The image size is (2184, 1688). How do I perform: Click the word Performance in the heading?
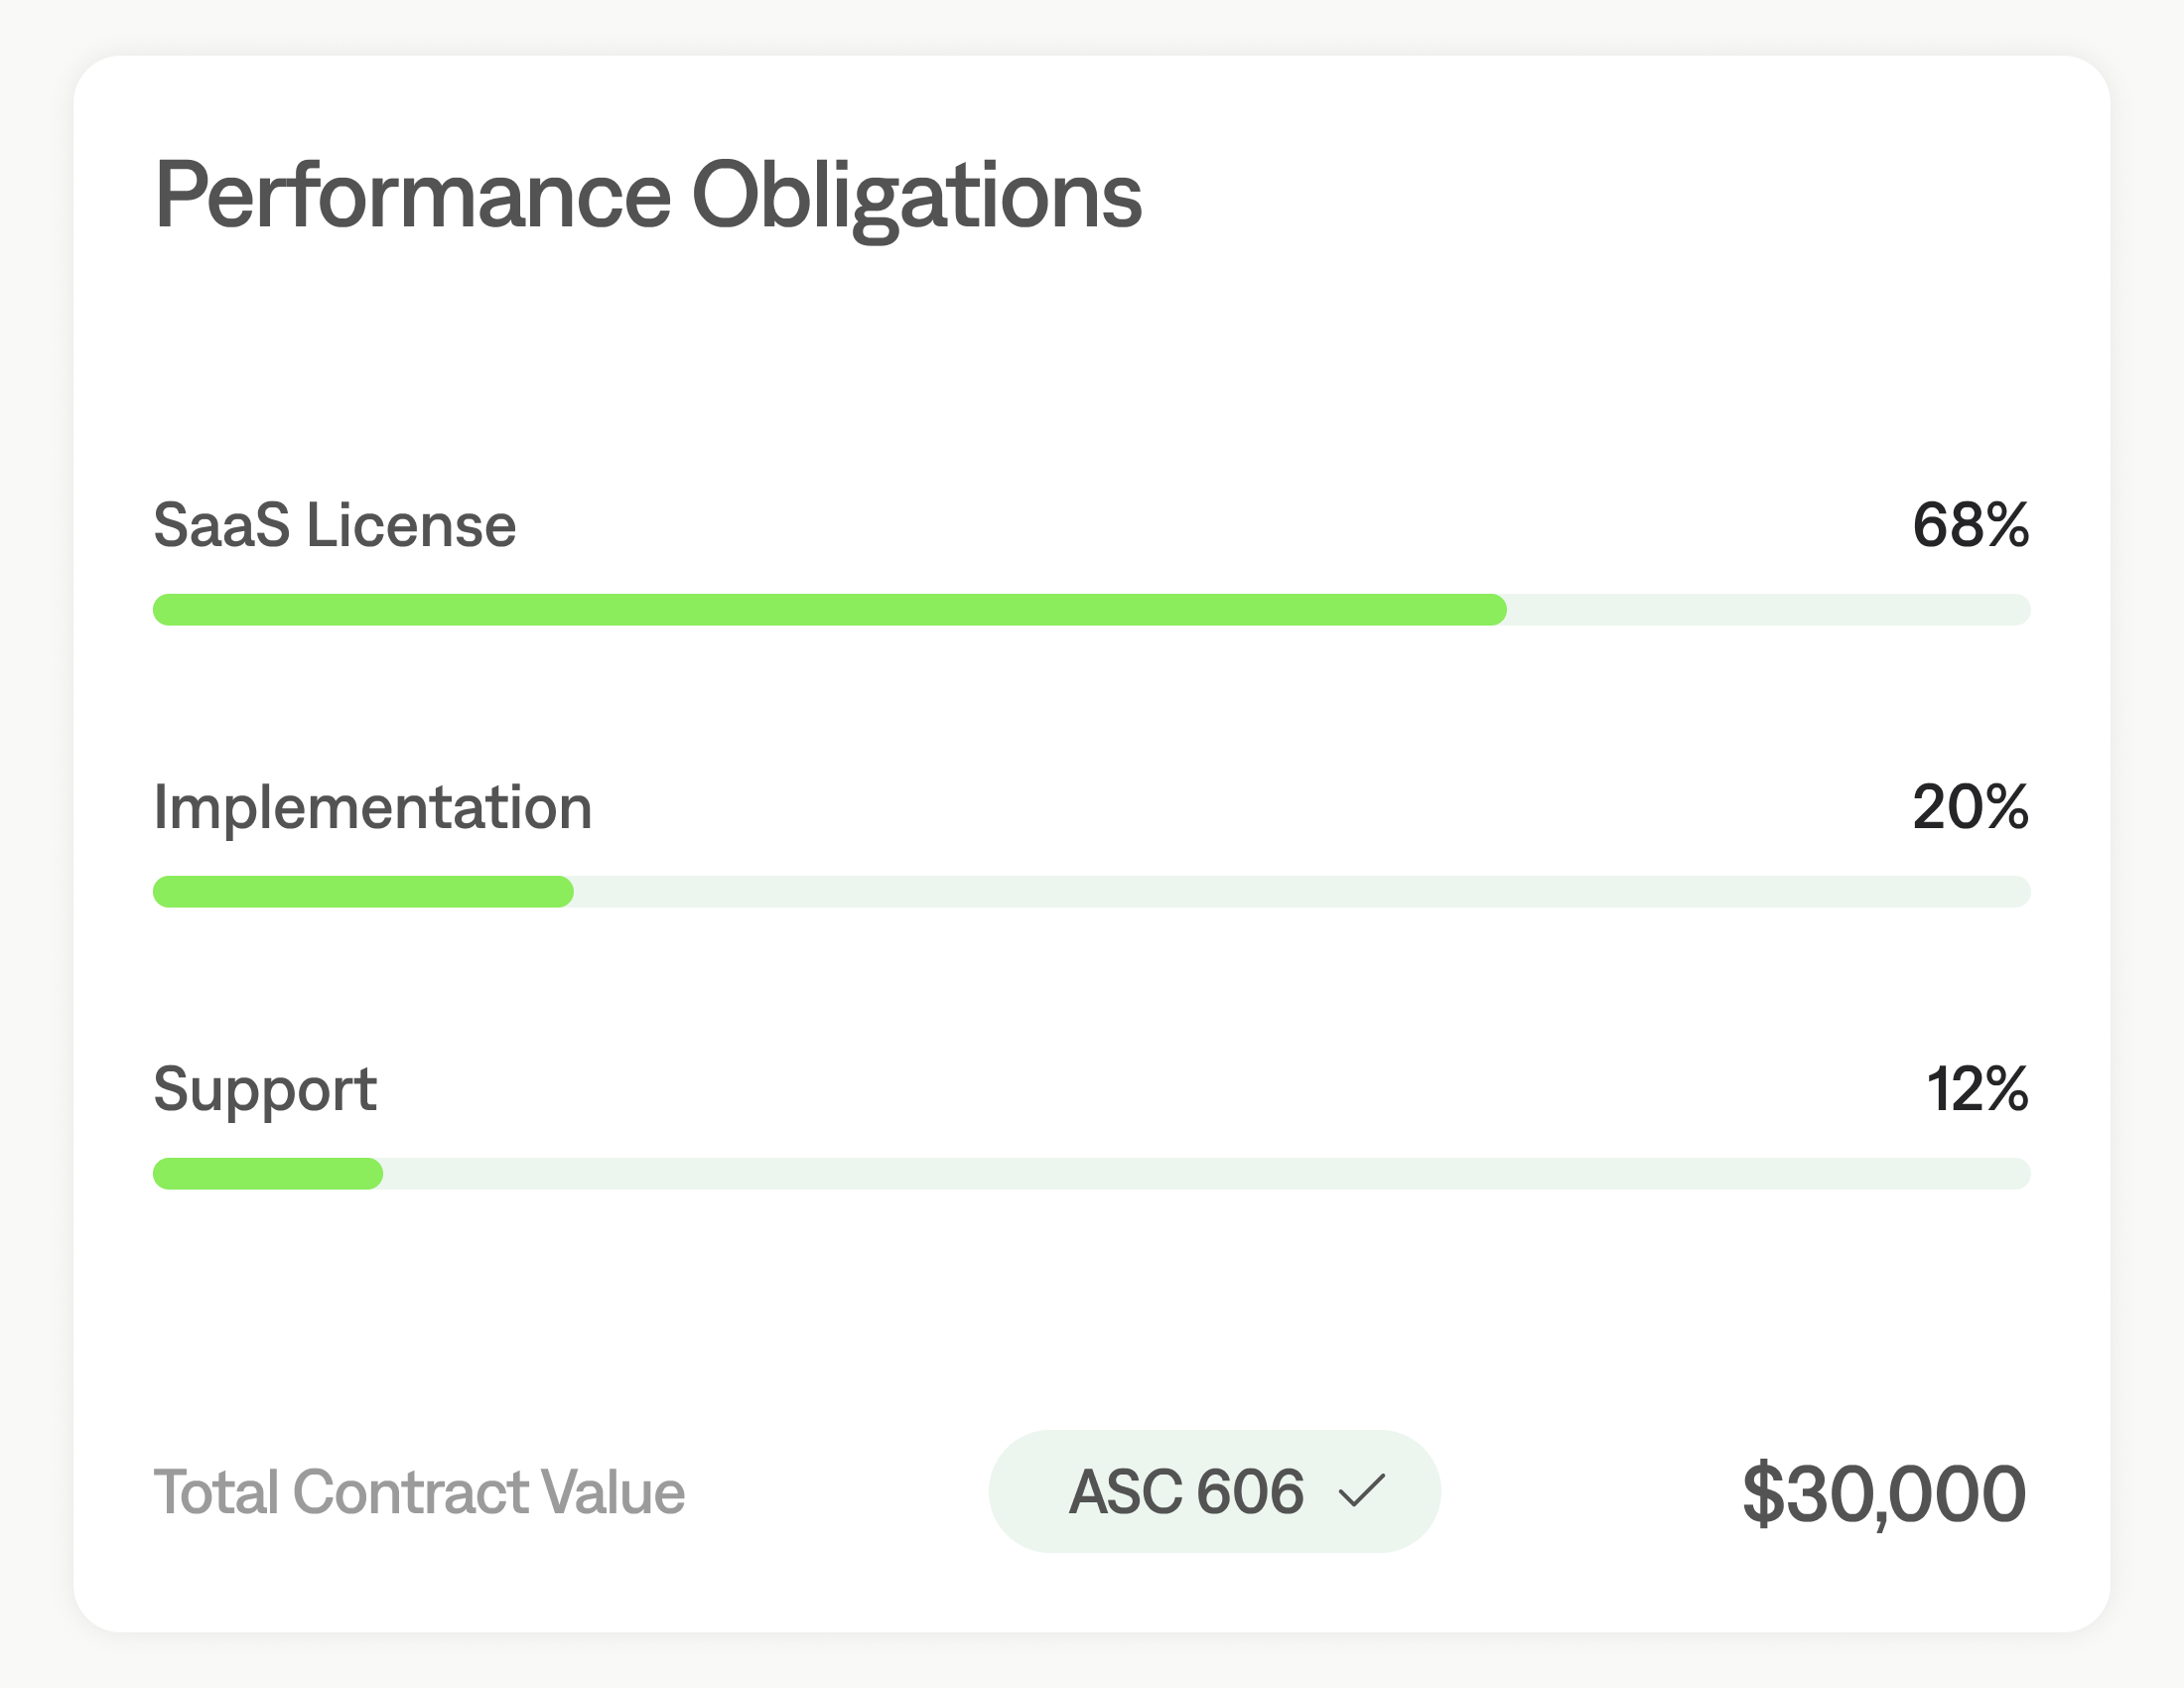pyautogui.click(x=412, y=195)
